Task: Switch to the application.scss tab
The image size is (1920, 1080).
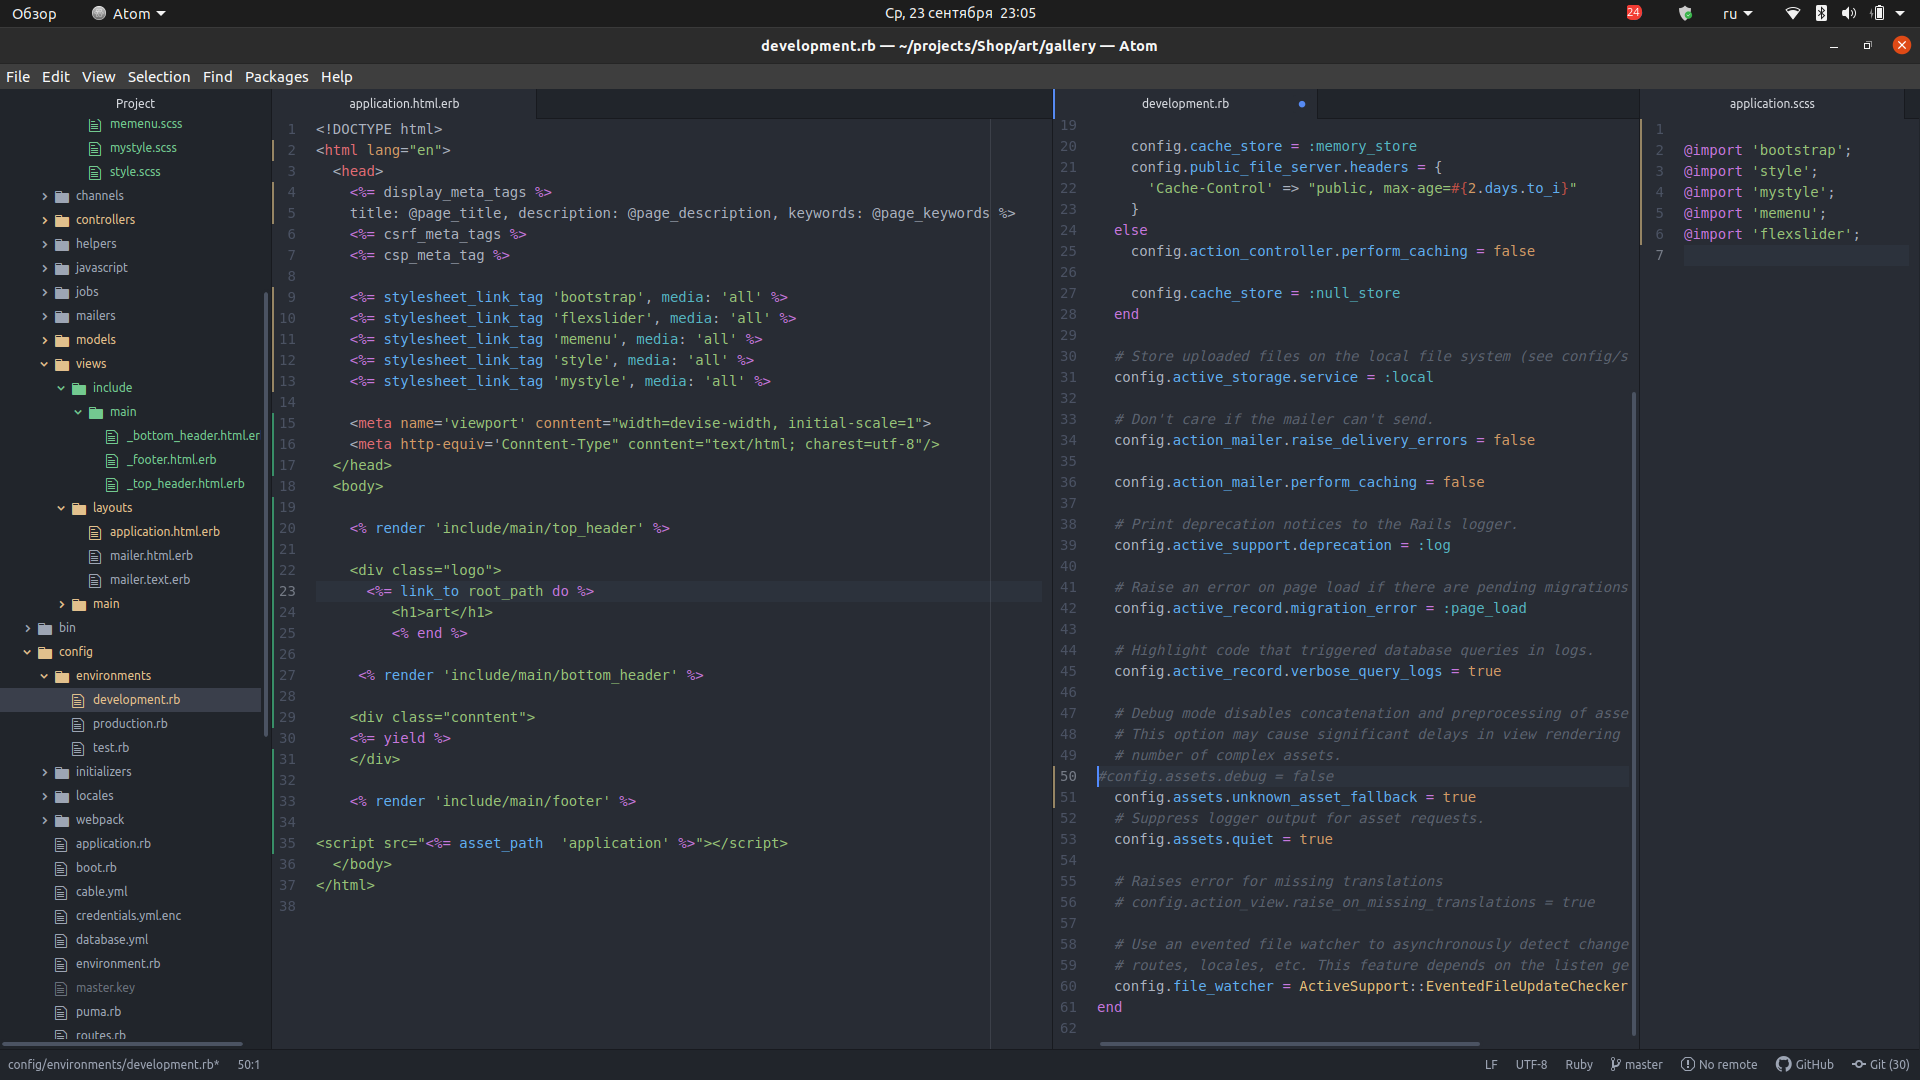Action: (x=1771, y=104)
